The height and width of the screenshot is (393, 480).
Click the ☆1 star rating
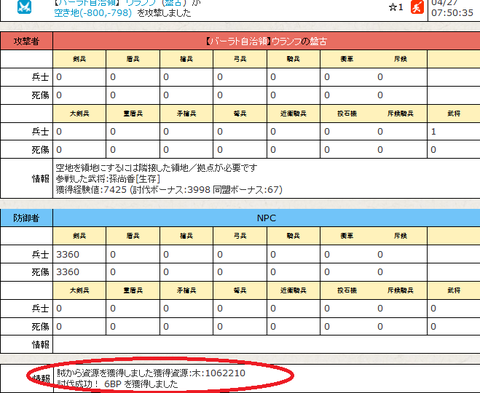point(396,7)
